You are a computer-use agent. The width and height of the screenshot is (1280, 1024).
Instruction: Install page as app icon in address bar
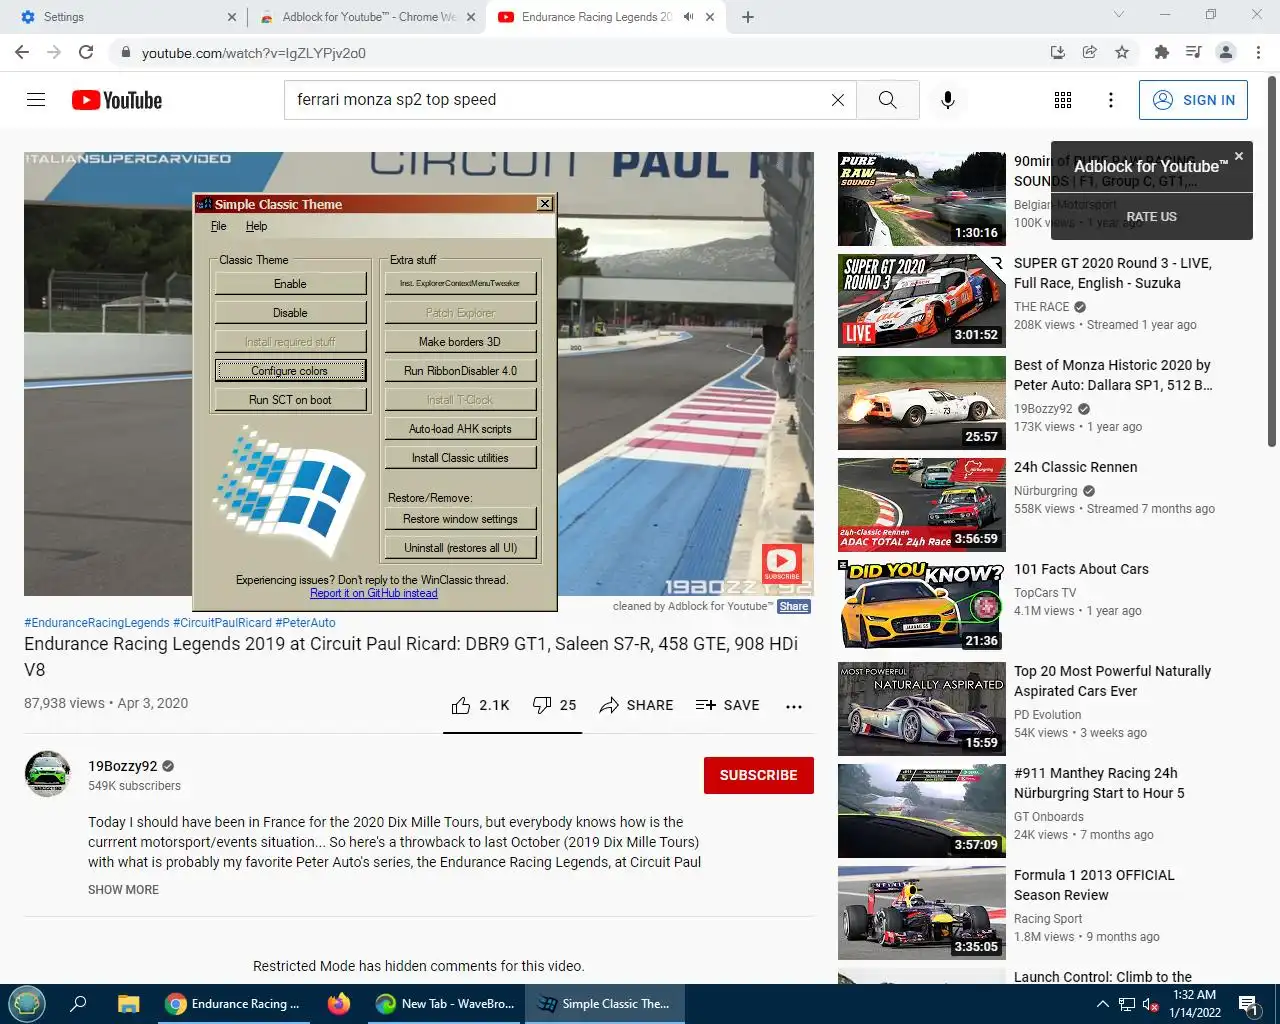point(1058,52)
